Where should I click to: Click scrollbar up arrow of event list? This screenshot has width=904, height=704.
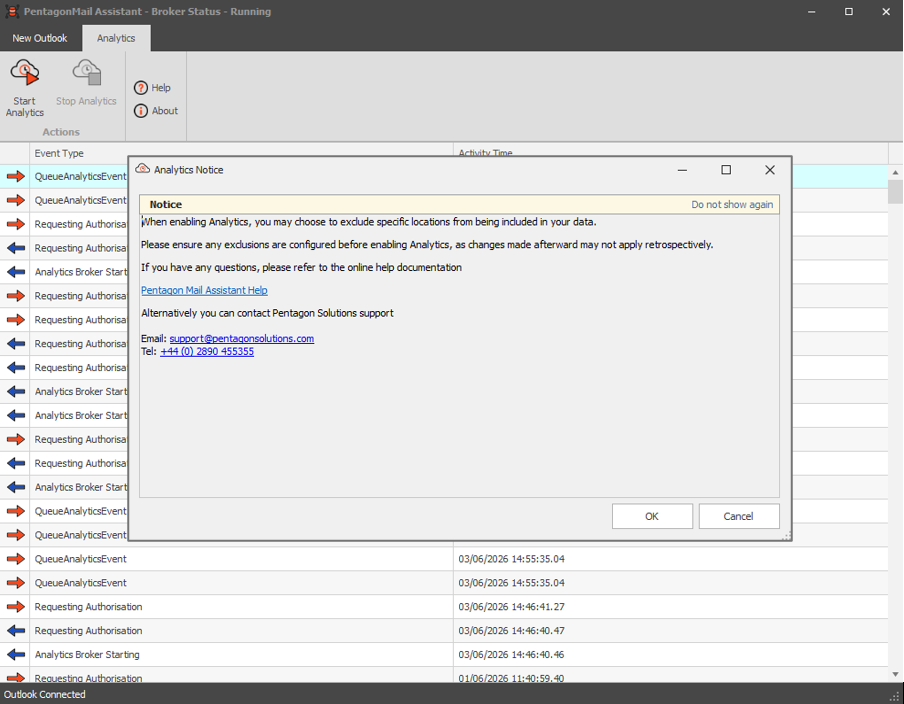895,172
